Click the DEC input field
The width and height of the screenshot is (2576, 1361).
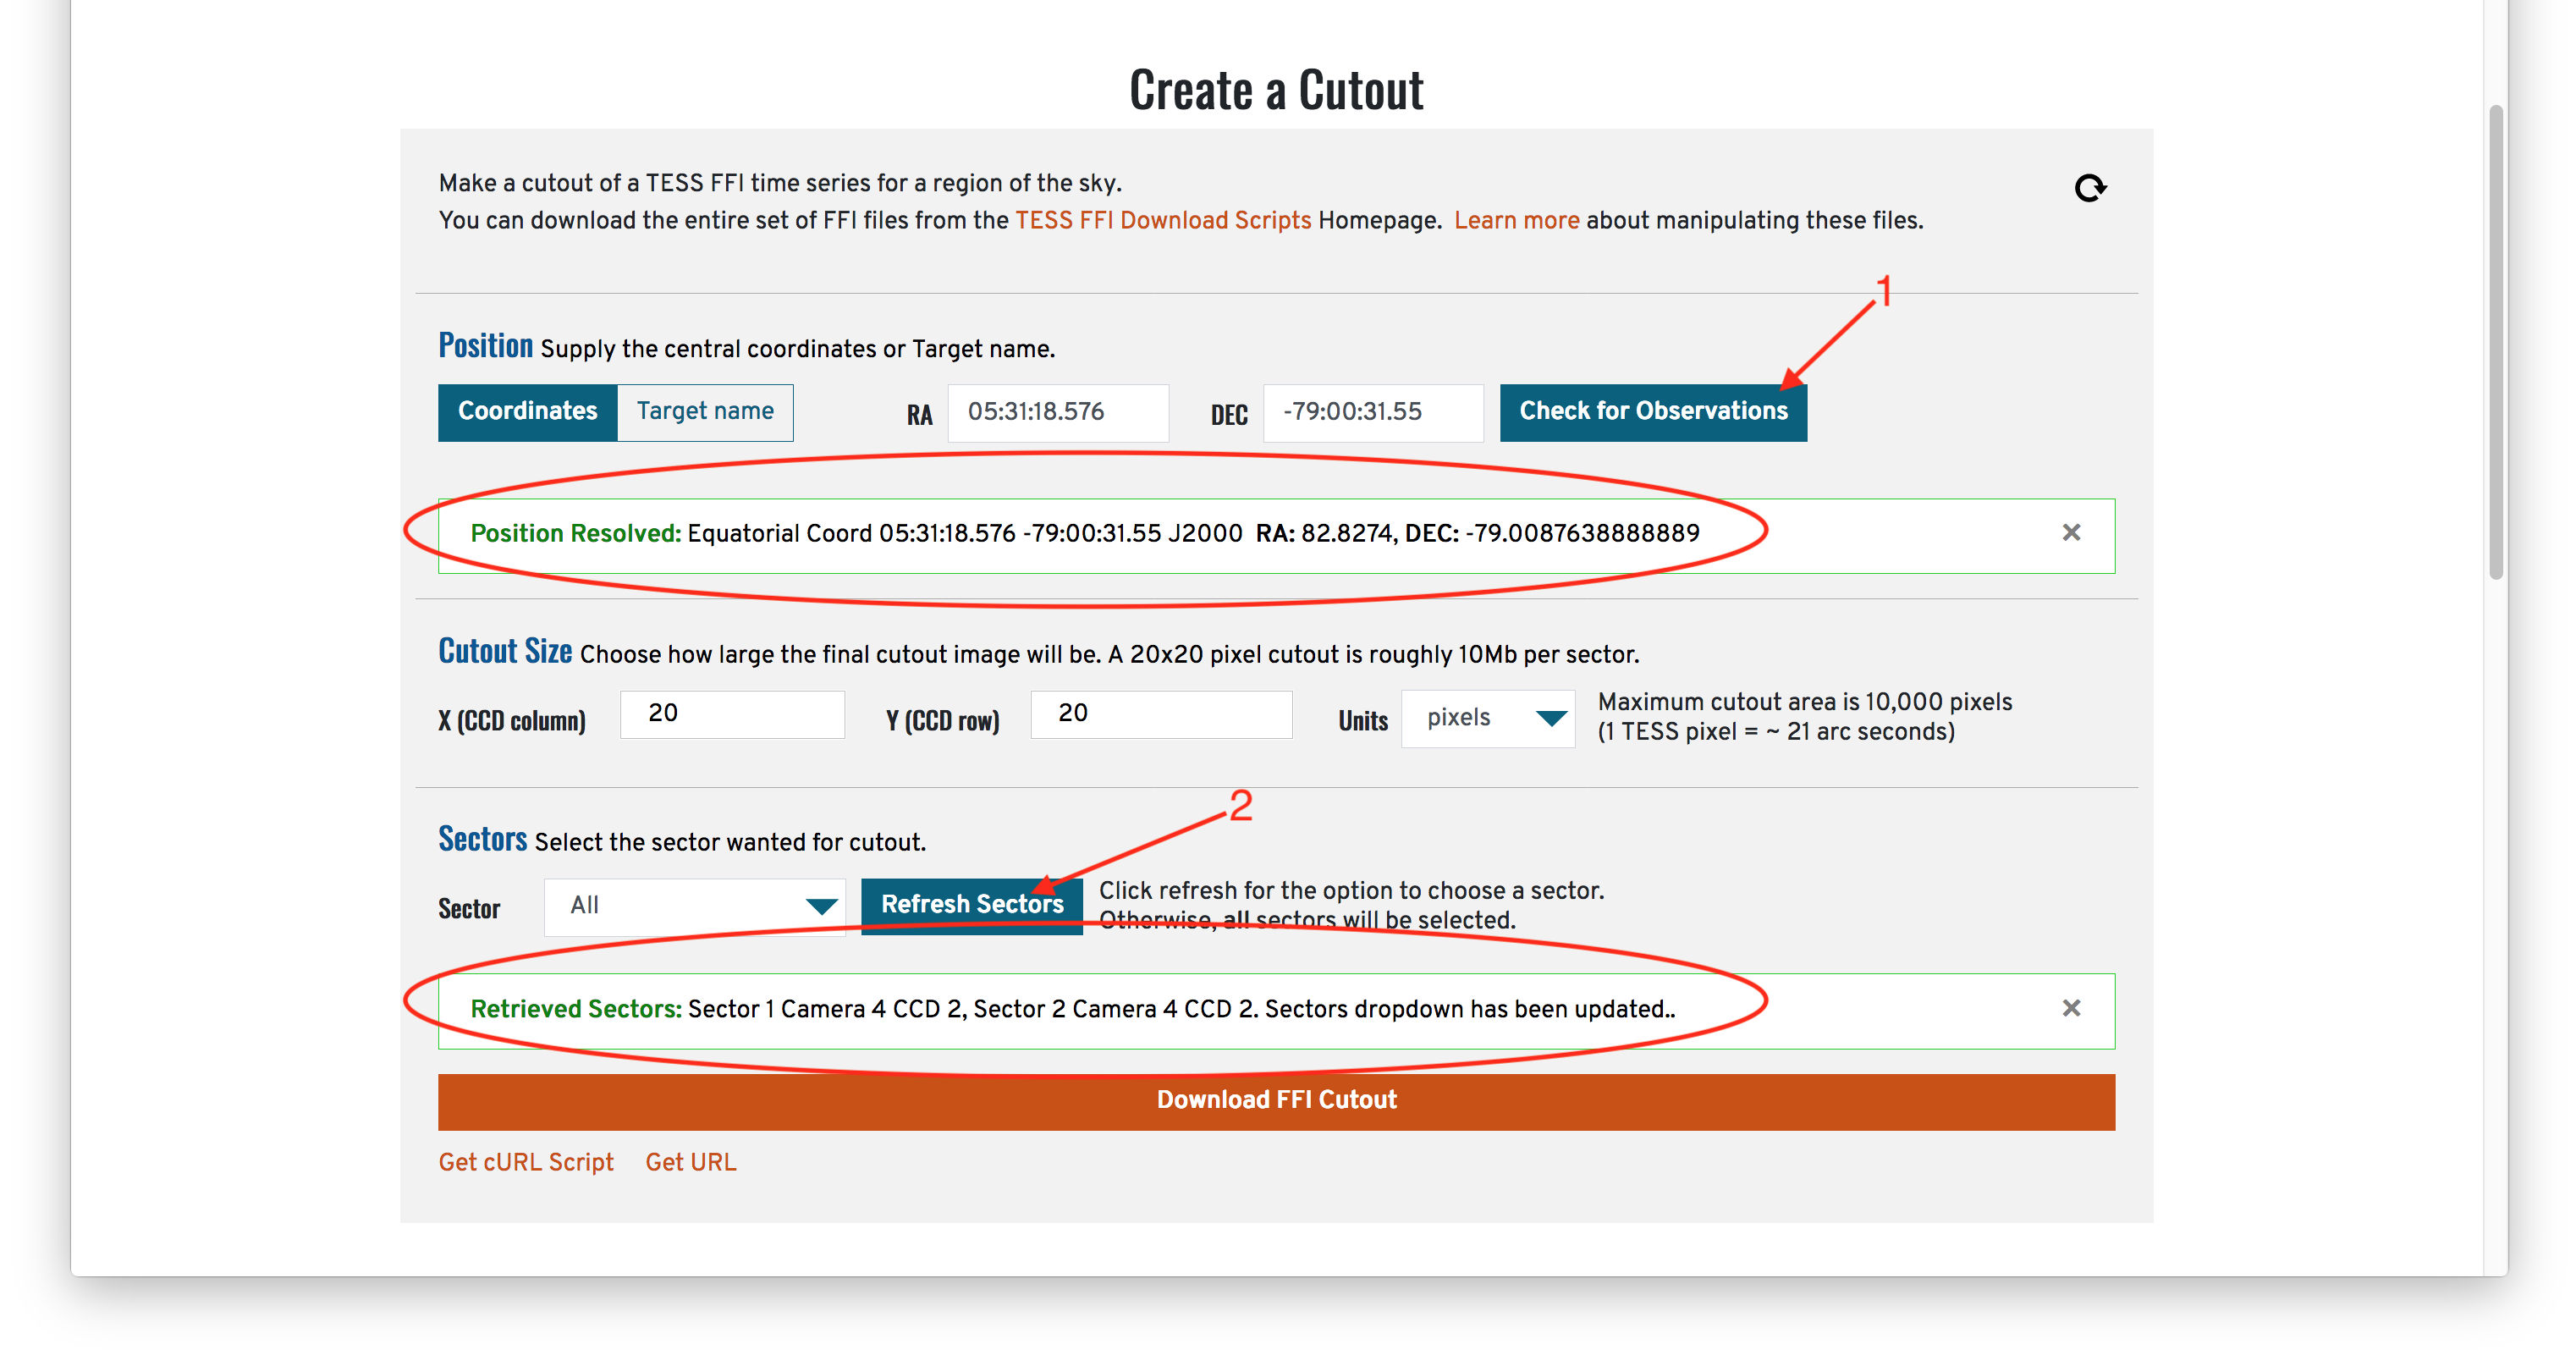pyautogui.click(x=1373, y=412)
